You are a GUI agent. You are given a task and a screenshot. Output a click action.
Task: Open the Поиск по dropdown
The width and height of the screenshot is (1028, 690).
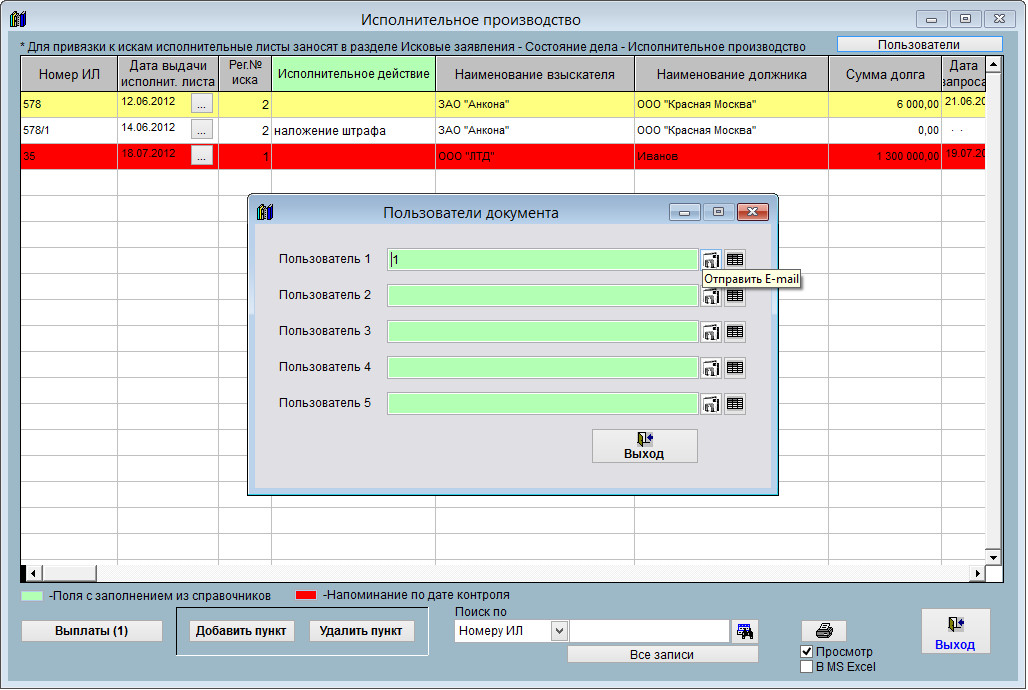coord(559,631)
